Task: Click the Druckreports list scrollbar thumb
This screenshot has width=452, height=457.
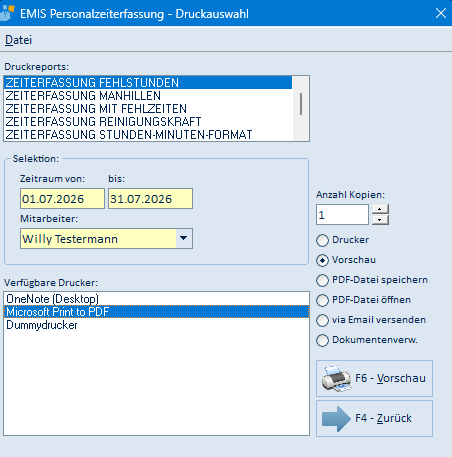Action: point(301,104)
